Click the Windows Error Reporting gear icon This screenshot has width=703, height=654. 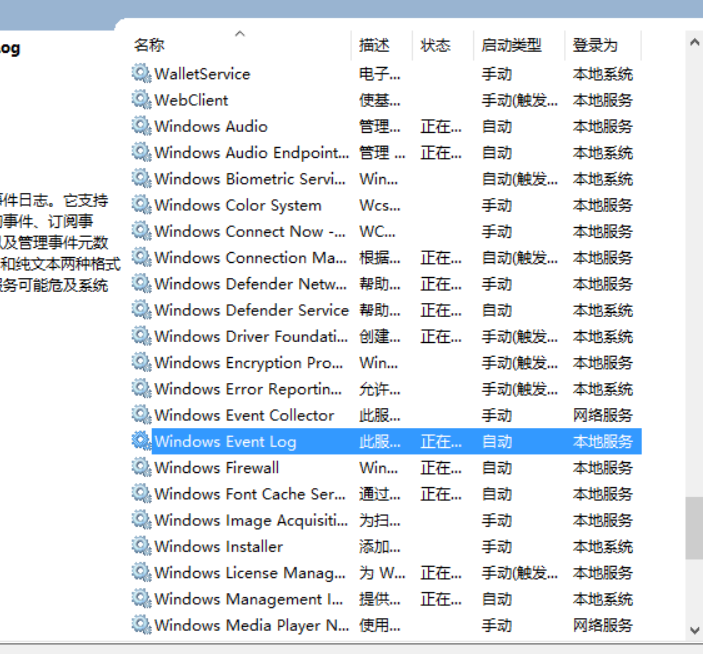point(141,389)
